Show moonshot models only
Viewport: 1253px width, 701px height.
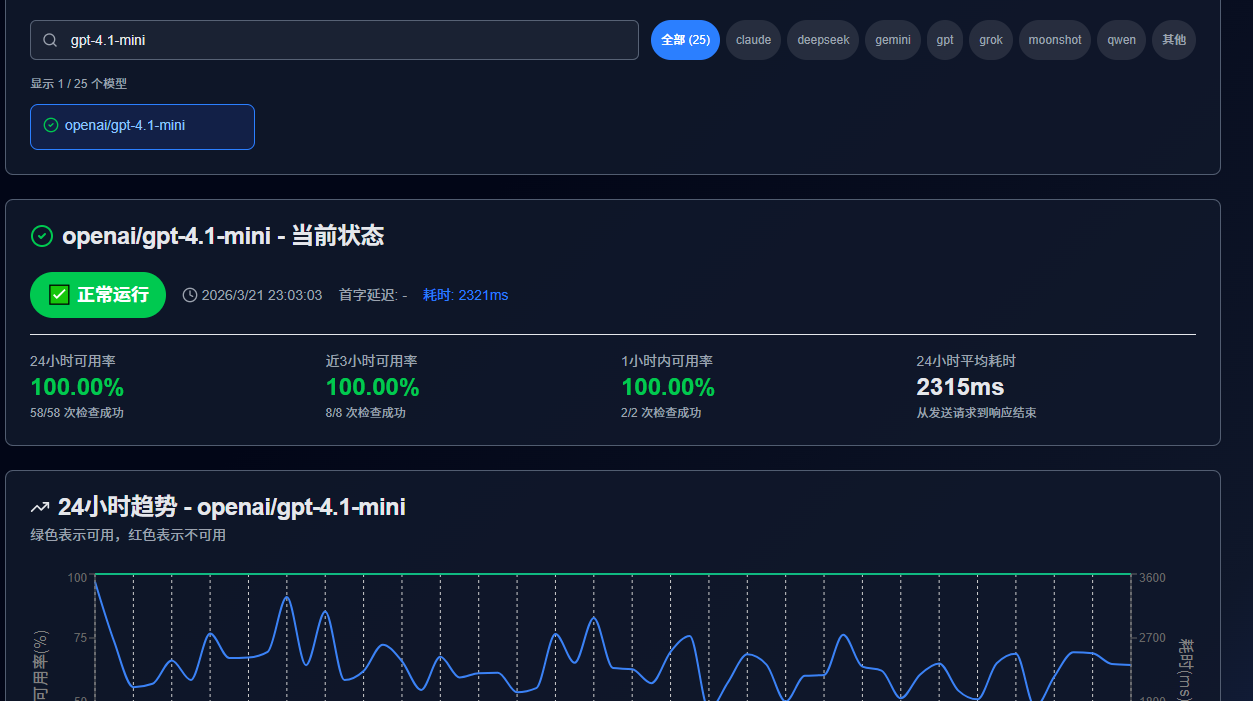point(1055,40)
